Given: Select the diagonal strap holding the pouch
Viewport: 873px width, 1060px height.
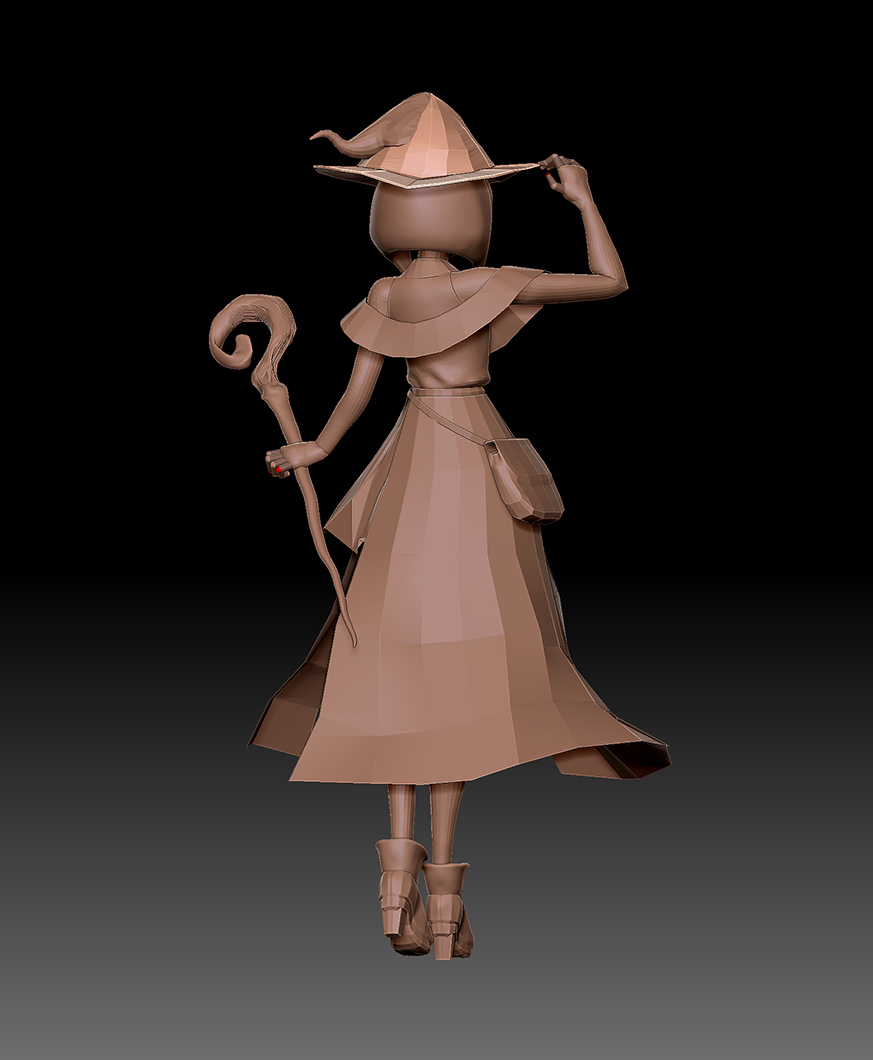Looking at the screenshot, I should [x=455, y=422].
